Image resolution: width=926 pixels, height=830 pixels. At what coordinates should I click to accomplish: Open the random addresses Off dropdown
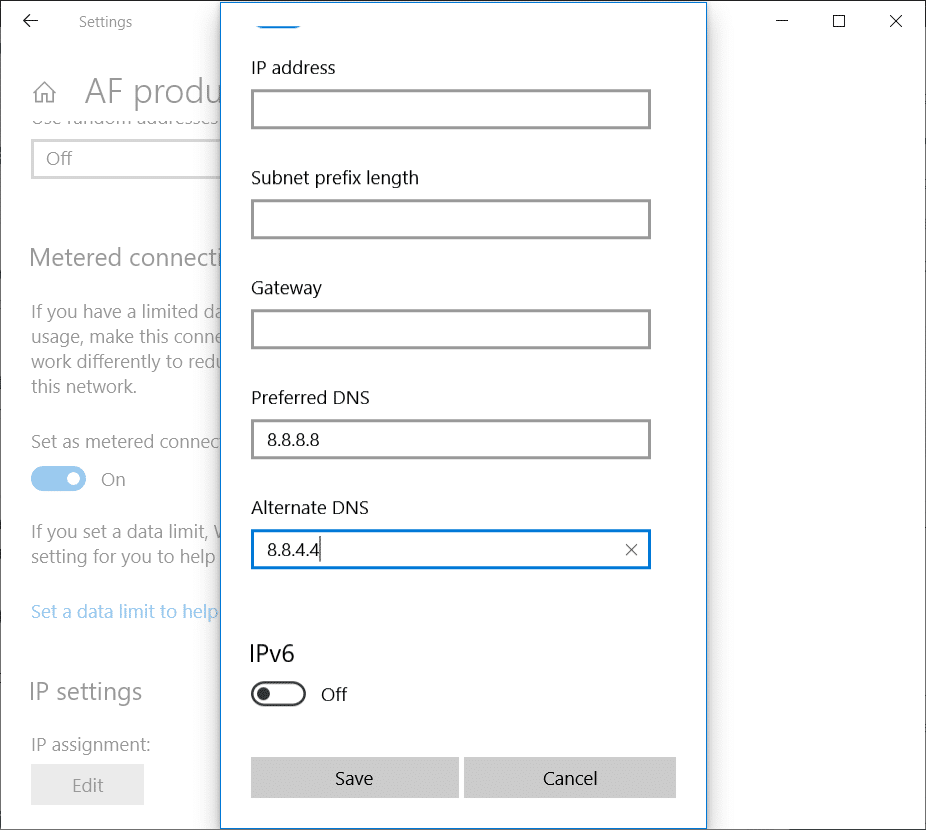click(x=126, y=159)
